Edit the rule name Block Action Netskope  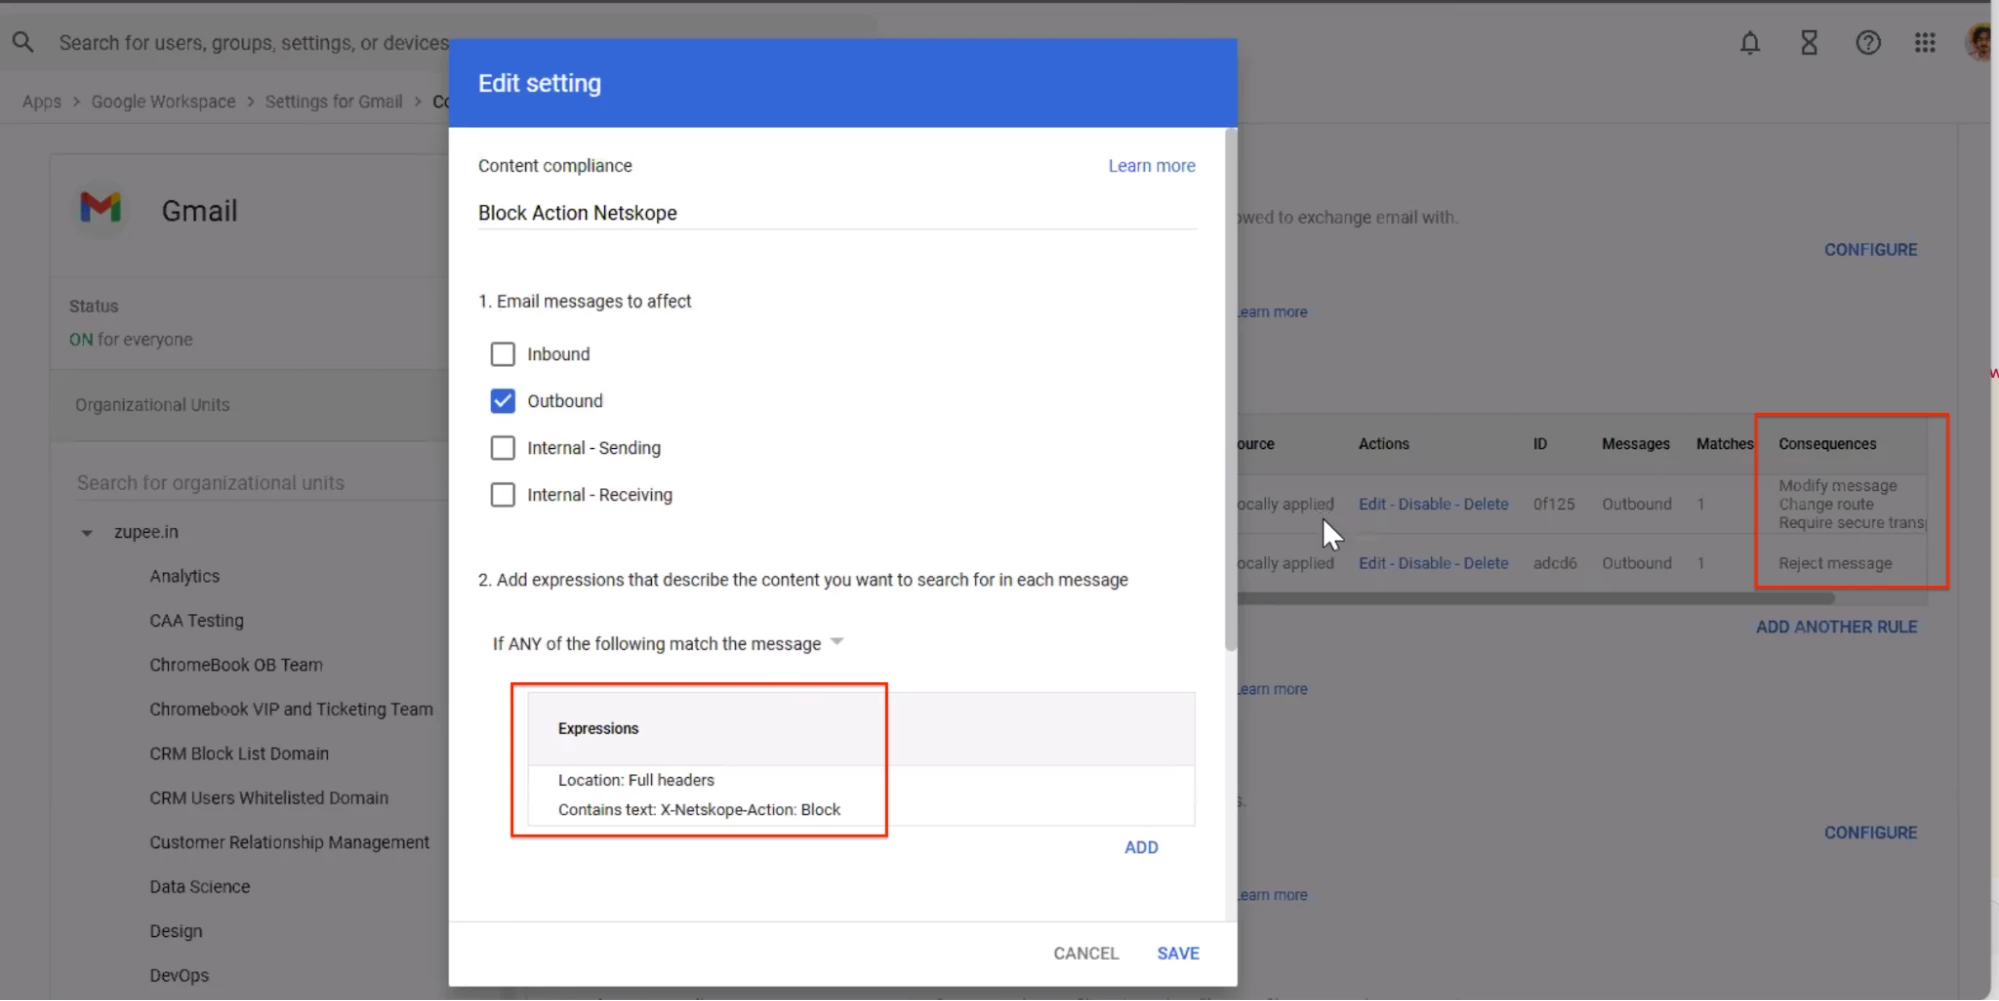coord(837,213)
